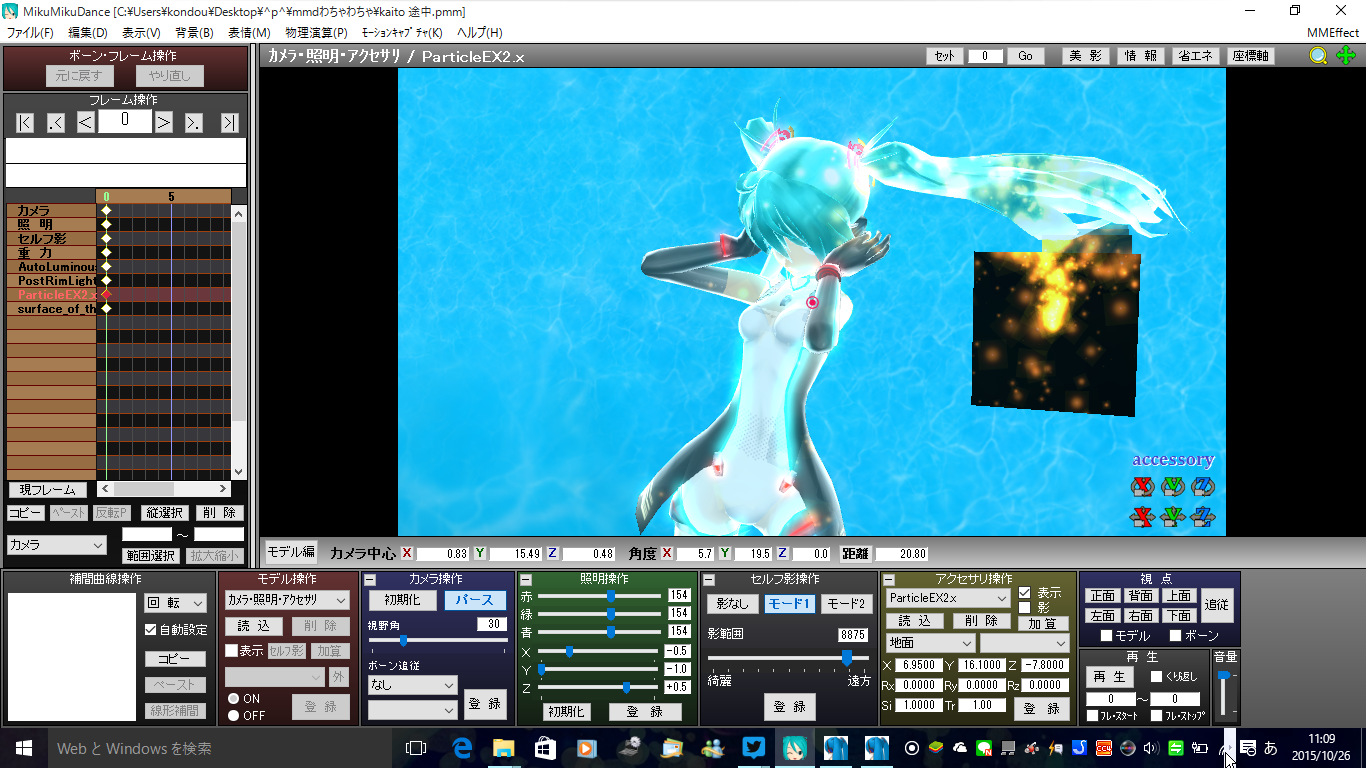This screenshot has height=768, width=1366.
Task: Jump to the last frame
Action: click(x=230, y=123)
